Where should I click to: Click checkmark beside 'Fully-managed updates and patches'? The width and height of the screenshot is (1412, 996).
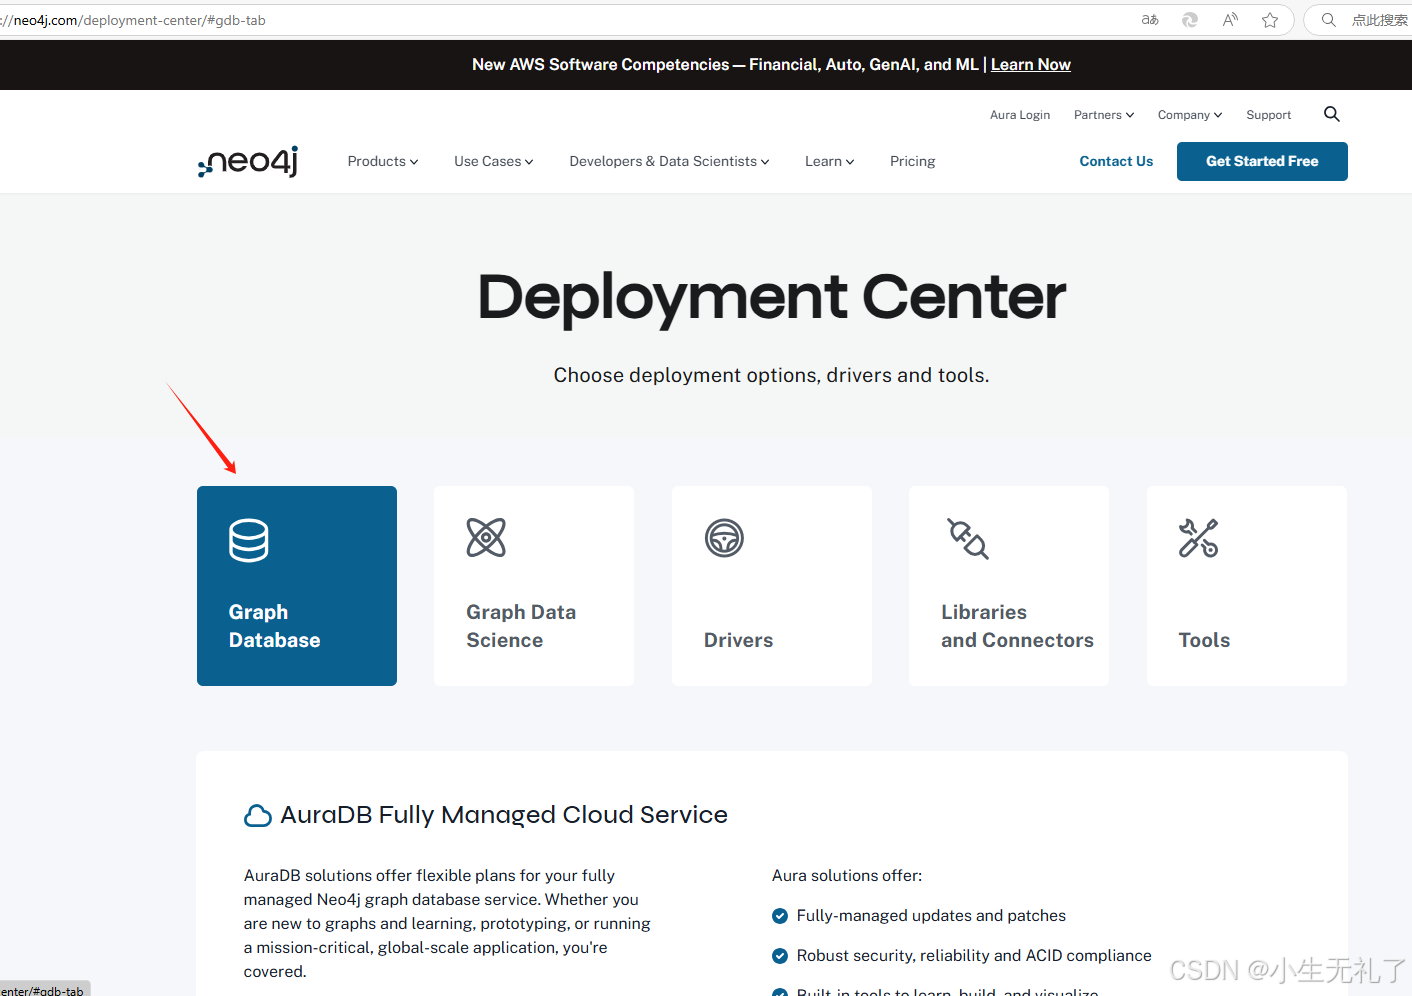[x=780, y=916]
